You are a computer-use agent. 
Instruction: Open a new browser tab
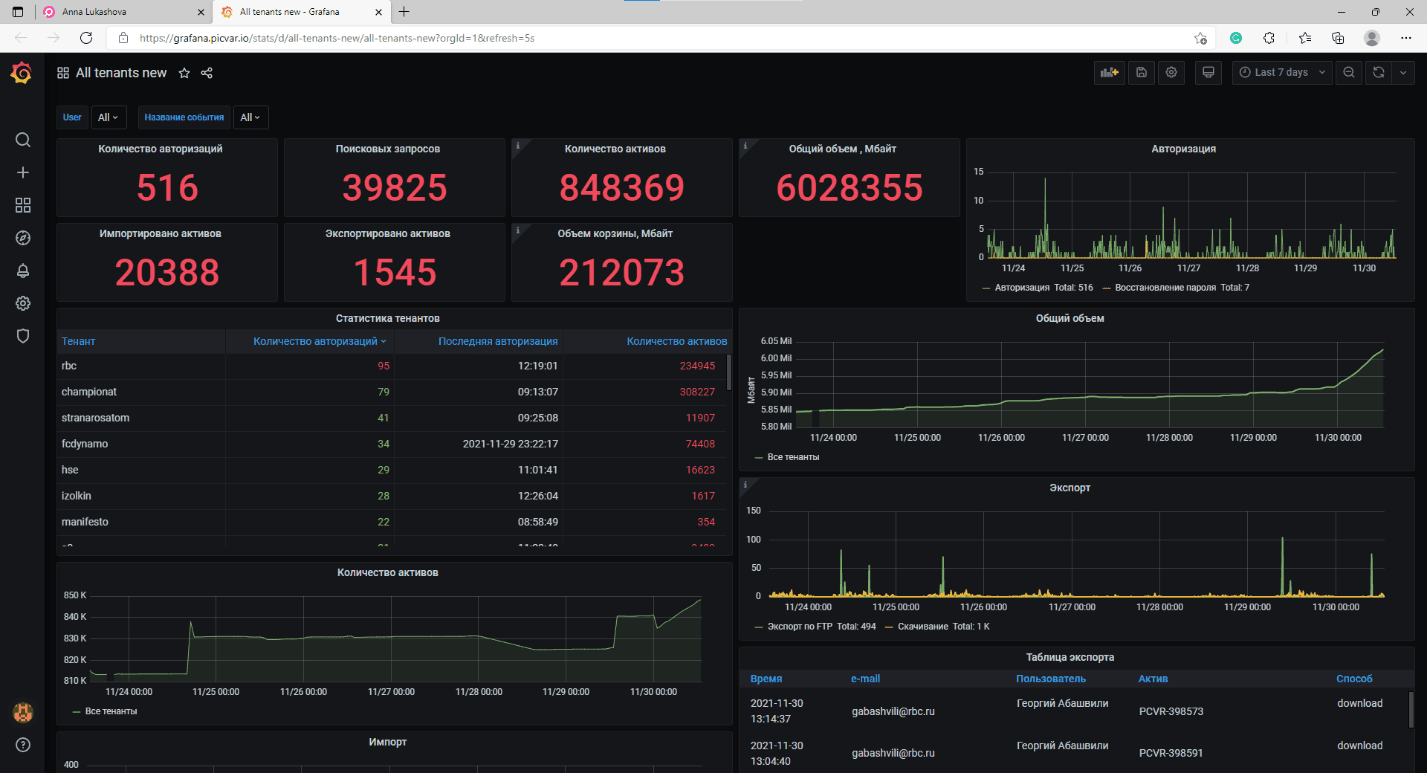(x=404, y=12)
